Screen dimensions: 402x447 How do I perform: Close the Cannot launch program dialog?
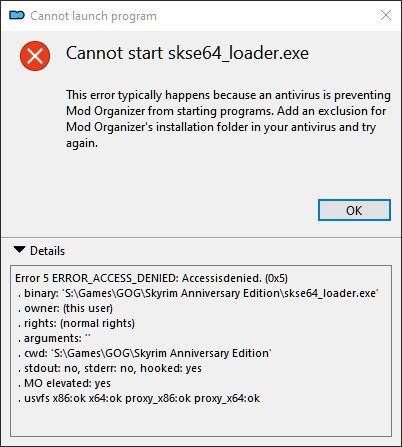[x=386, y=15]
